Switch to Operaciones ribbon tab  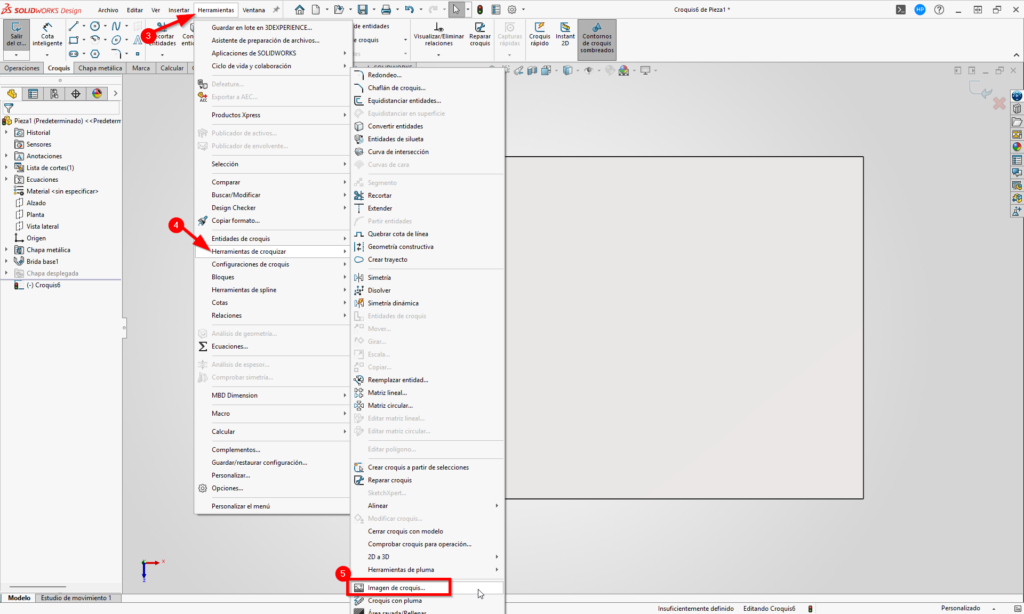pos(22,68)
